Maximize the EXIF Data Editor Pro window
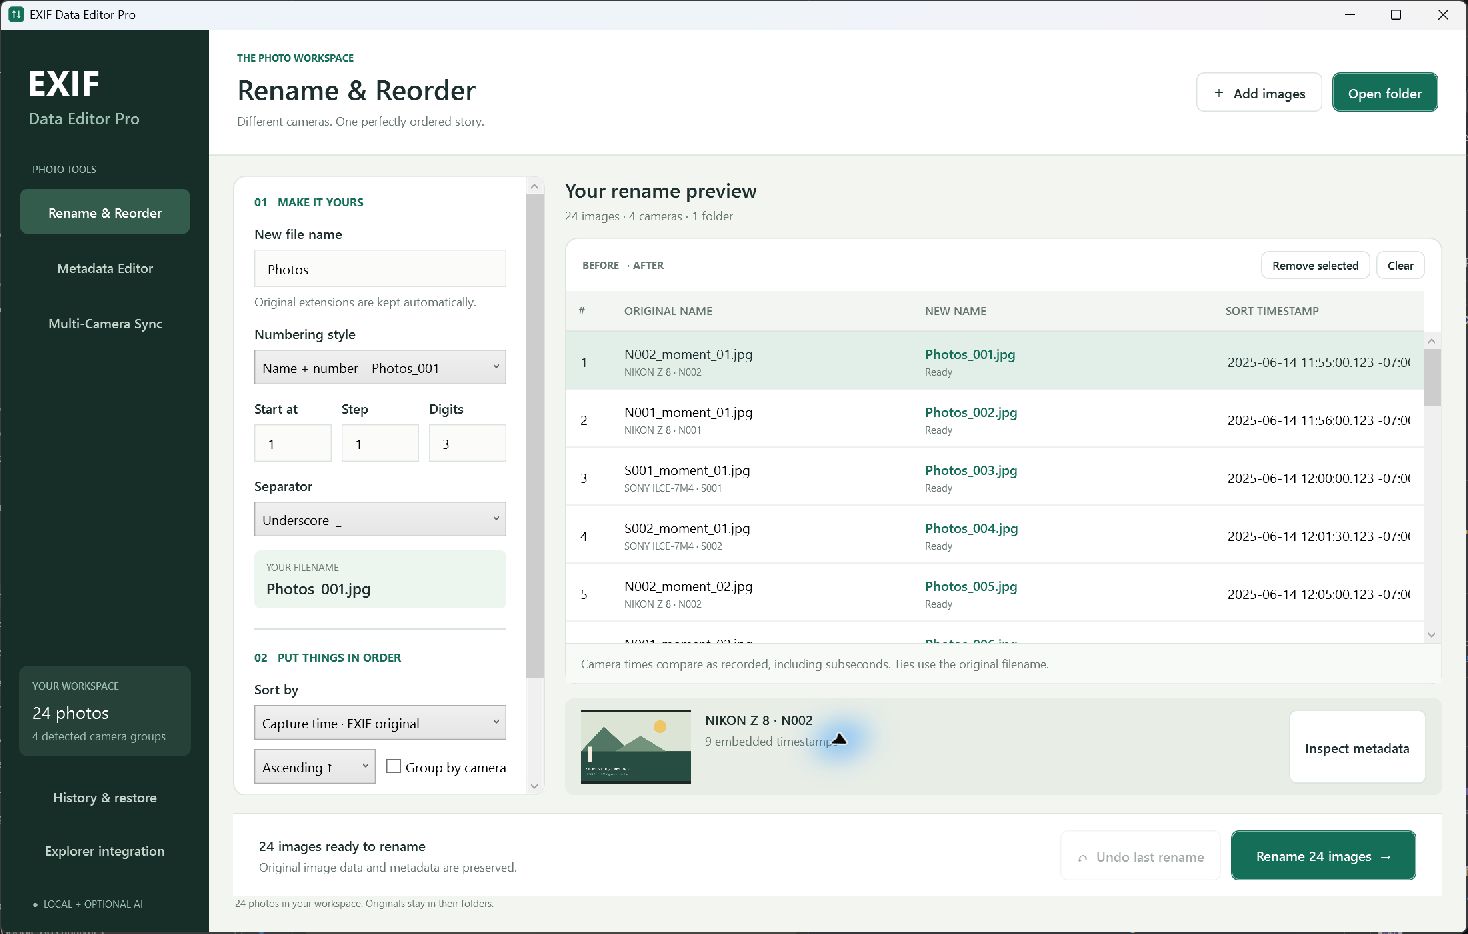The height and width of the screenshot is (934, 1468). click(1396, 15)
